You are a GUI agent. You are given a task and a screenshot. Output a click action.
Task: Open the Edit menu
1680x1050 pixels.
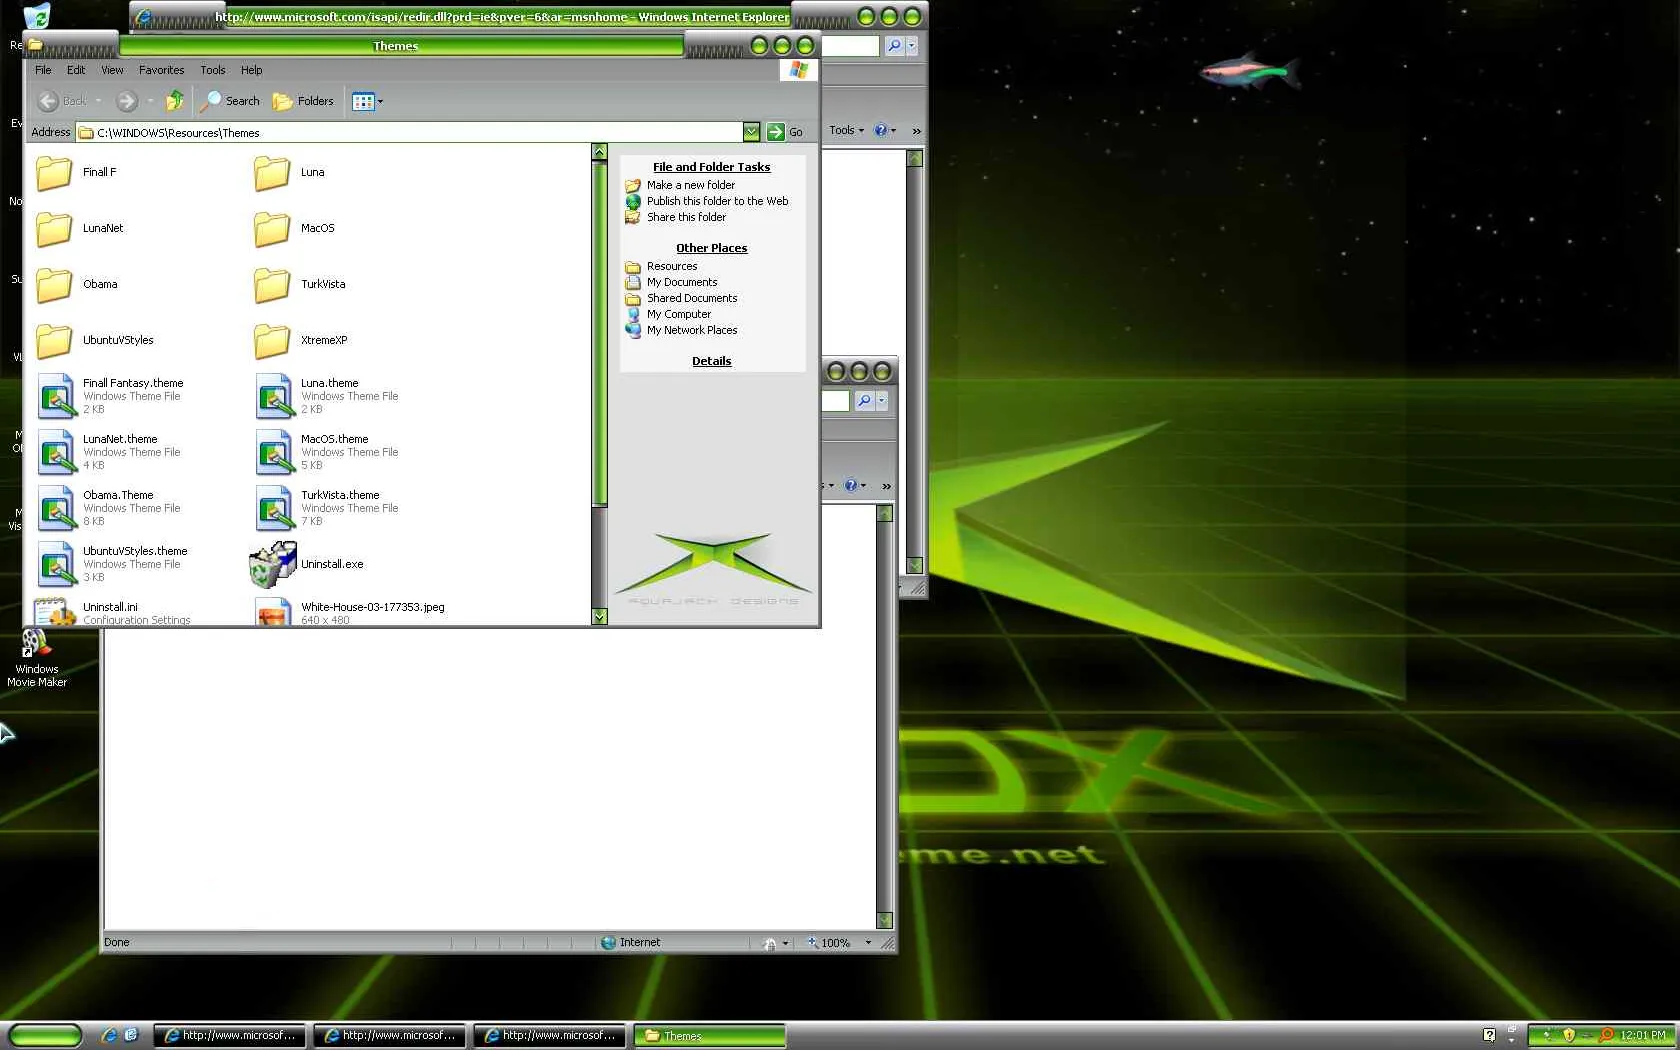pyautogui.click(x=76, y=70)
